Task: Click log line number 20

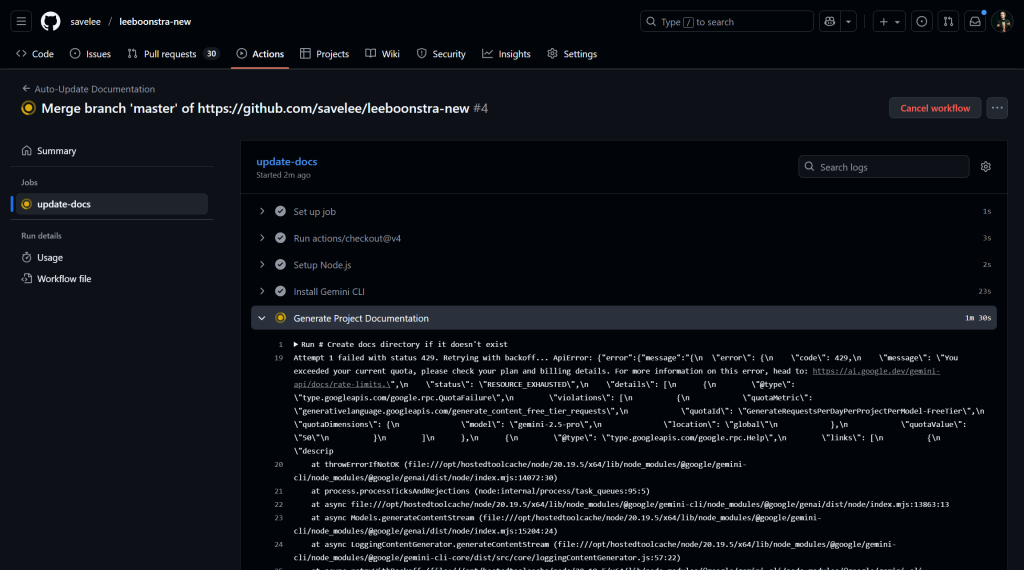Action: click(279, 465)
